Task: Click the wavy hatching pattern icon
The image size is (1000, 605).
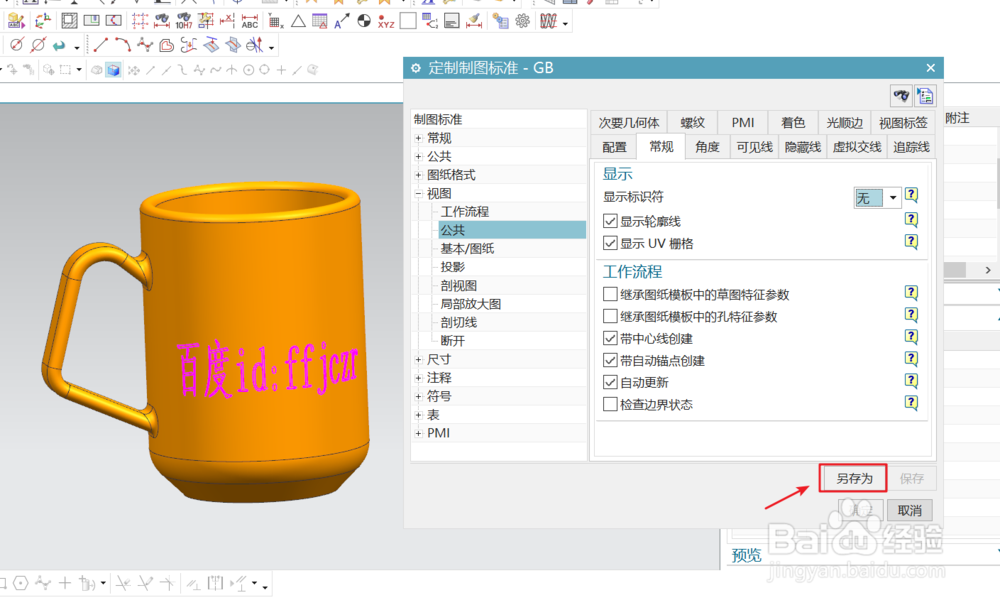Action: (x=548, y=22)
